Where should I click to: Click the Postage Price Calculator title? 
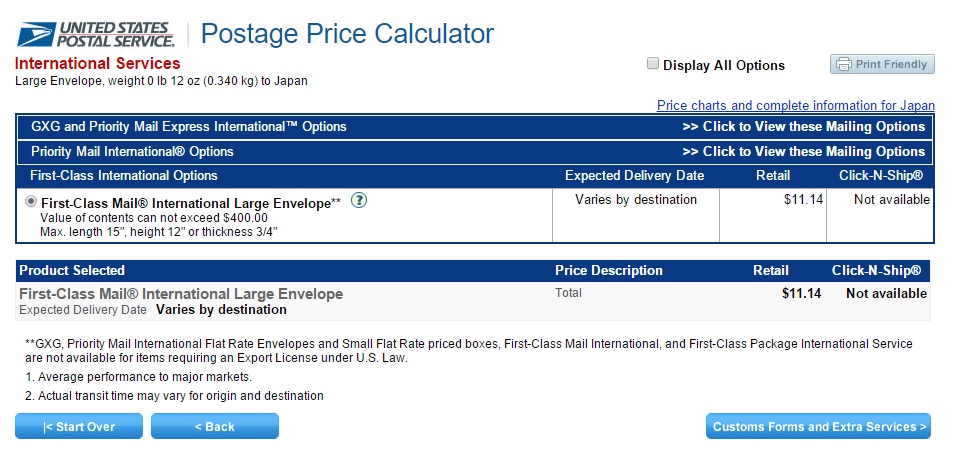[x=347, y=34]
